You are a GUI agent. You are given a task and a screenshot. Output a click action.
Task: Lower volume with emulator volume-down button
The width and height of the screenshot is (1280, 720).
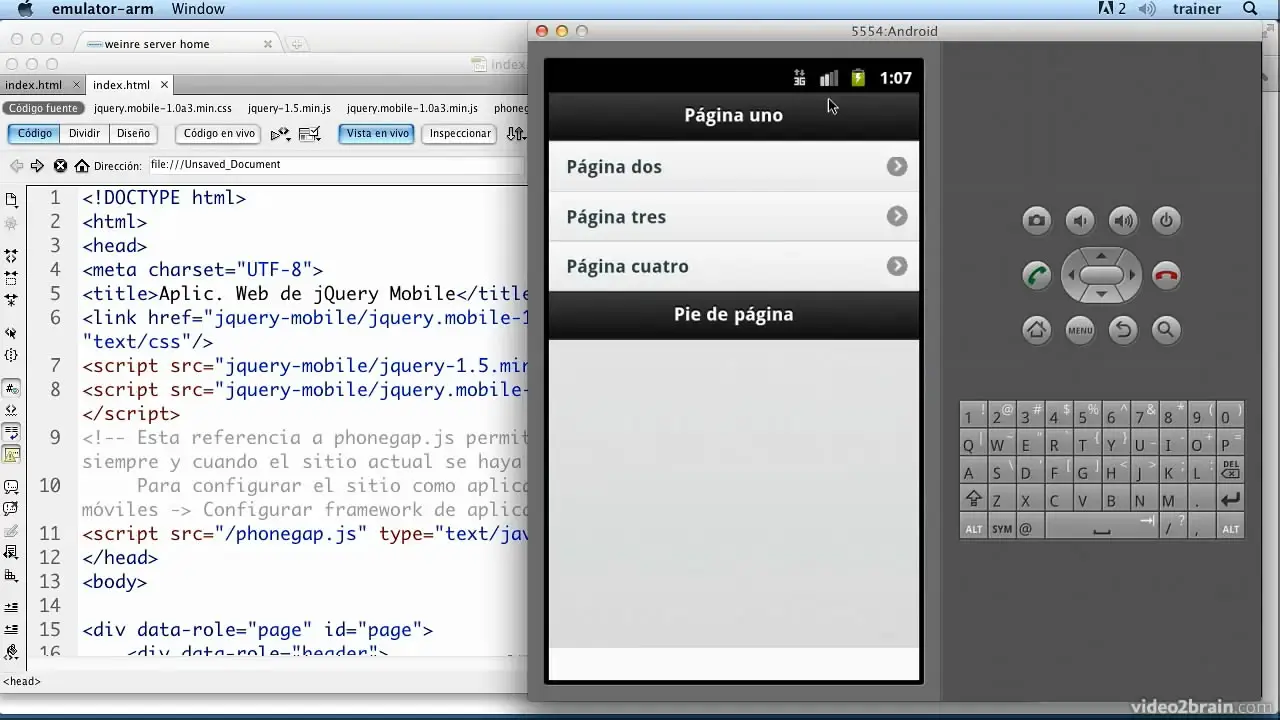pyautogui.click(x=1080, y=221)
